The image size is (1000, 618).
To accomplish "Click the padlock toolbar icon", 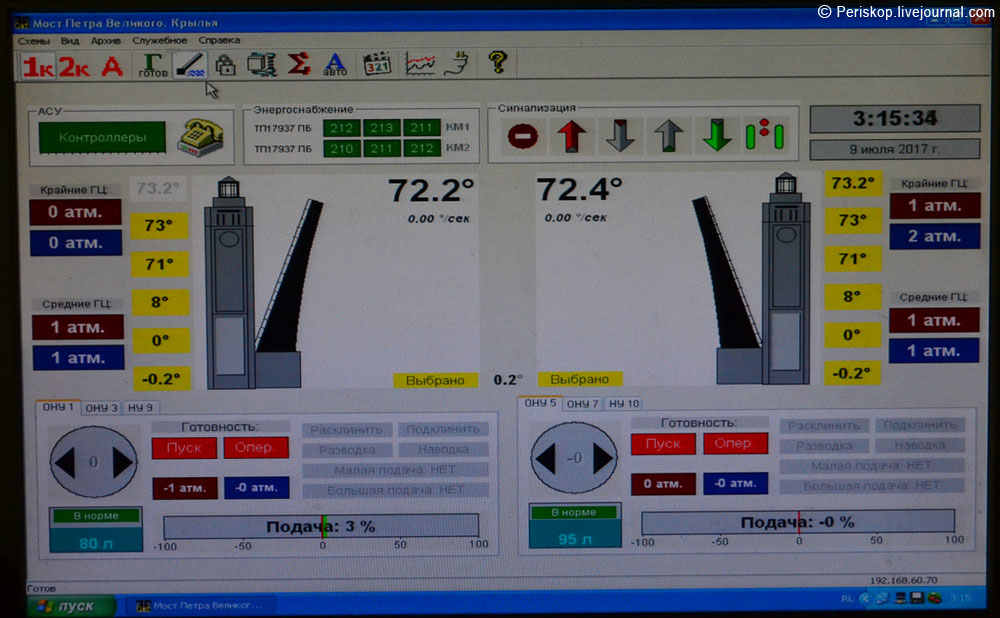I will [x=226, y=65].
